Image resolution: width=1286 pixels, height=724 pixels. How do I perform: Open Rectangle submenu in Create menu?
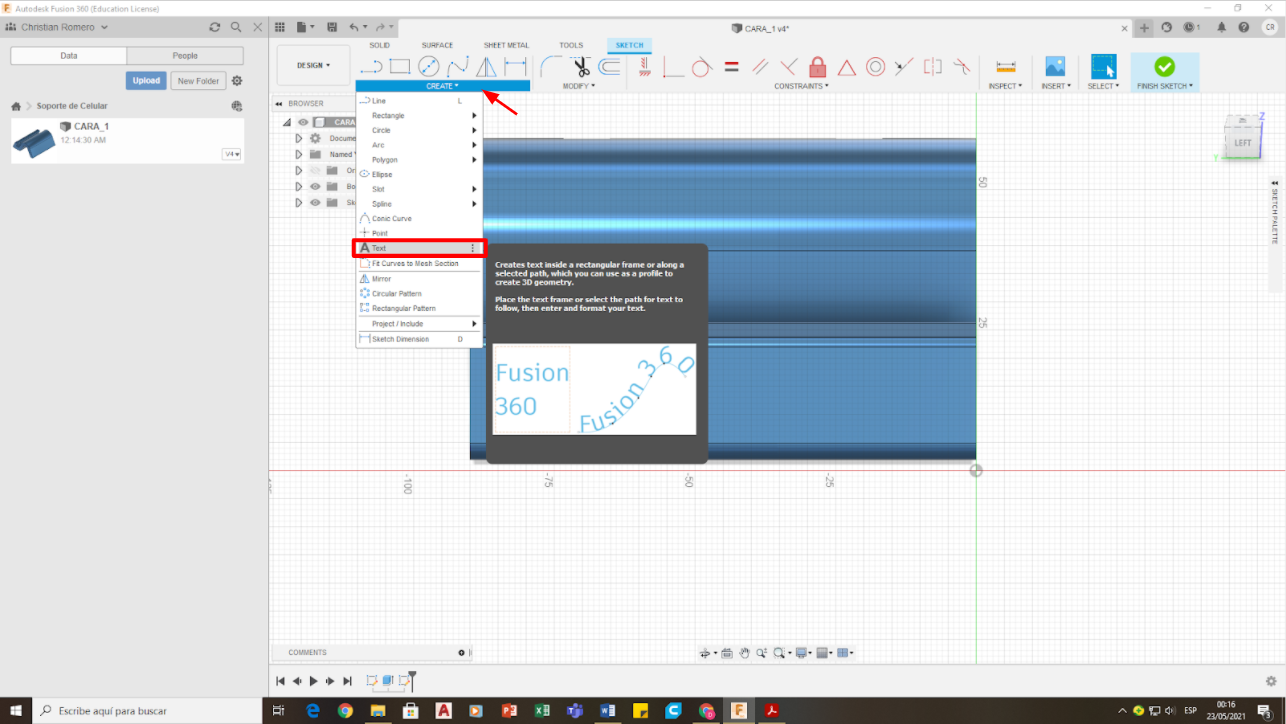pos(419,116)
